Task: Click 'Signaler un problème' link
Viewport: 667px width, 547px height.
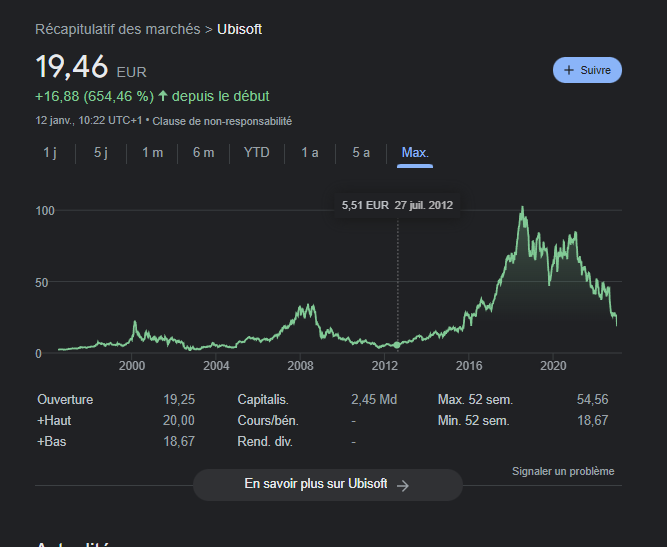Action: (563, 471)
